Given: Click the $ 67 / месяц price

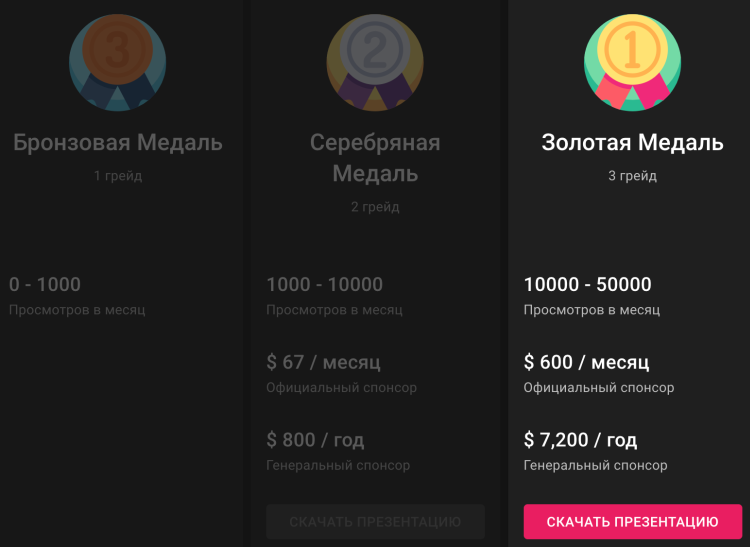Looking at the screenshot, I should 323,362.
